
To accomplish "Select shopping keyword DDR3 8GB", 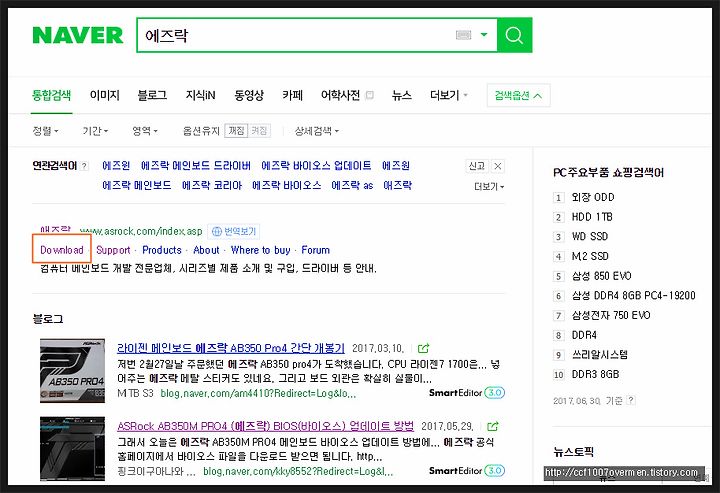I will point(595,375).
